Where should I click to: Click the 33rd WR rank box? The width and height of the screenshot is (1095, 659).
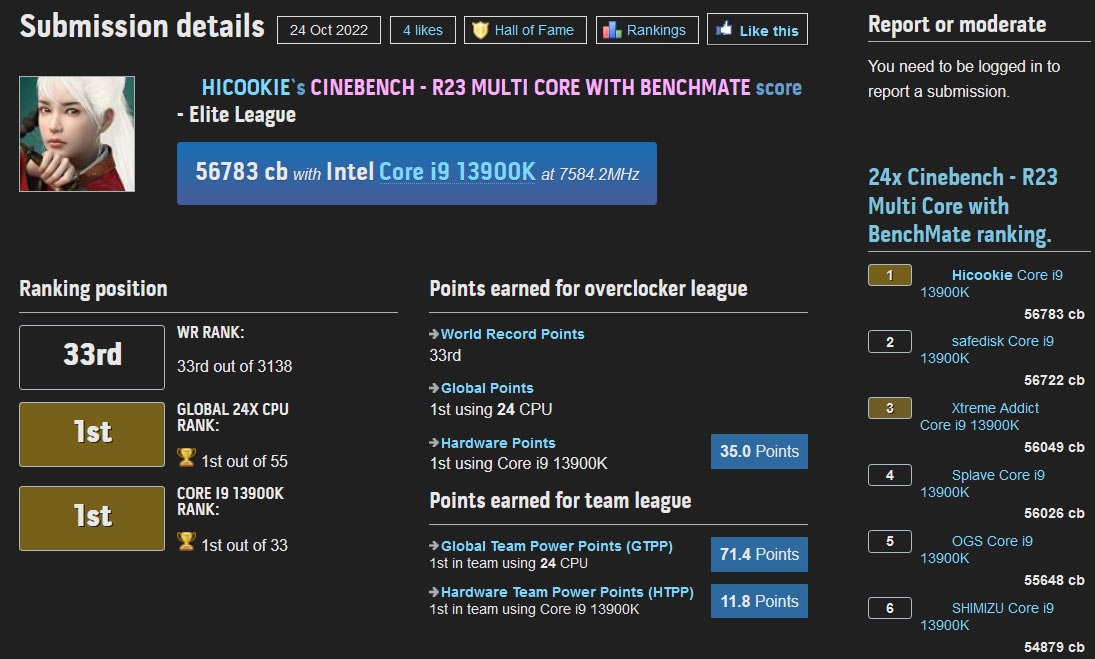point(92,357)
